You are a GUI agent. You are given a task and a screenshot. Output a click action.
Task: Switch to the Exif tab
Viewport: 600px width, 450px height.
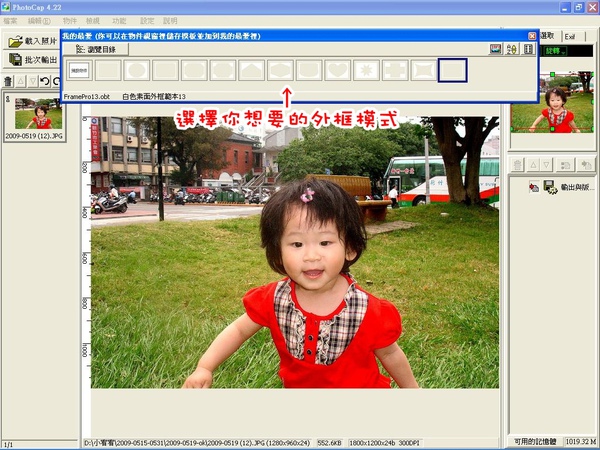pos(572,36)
